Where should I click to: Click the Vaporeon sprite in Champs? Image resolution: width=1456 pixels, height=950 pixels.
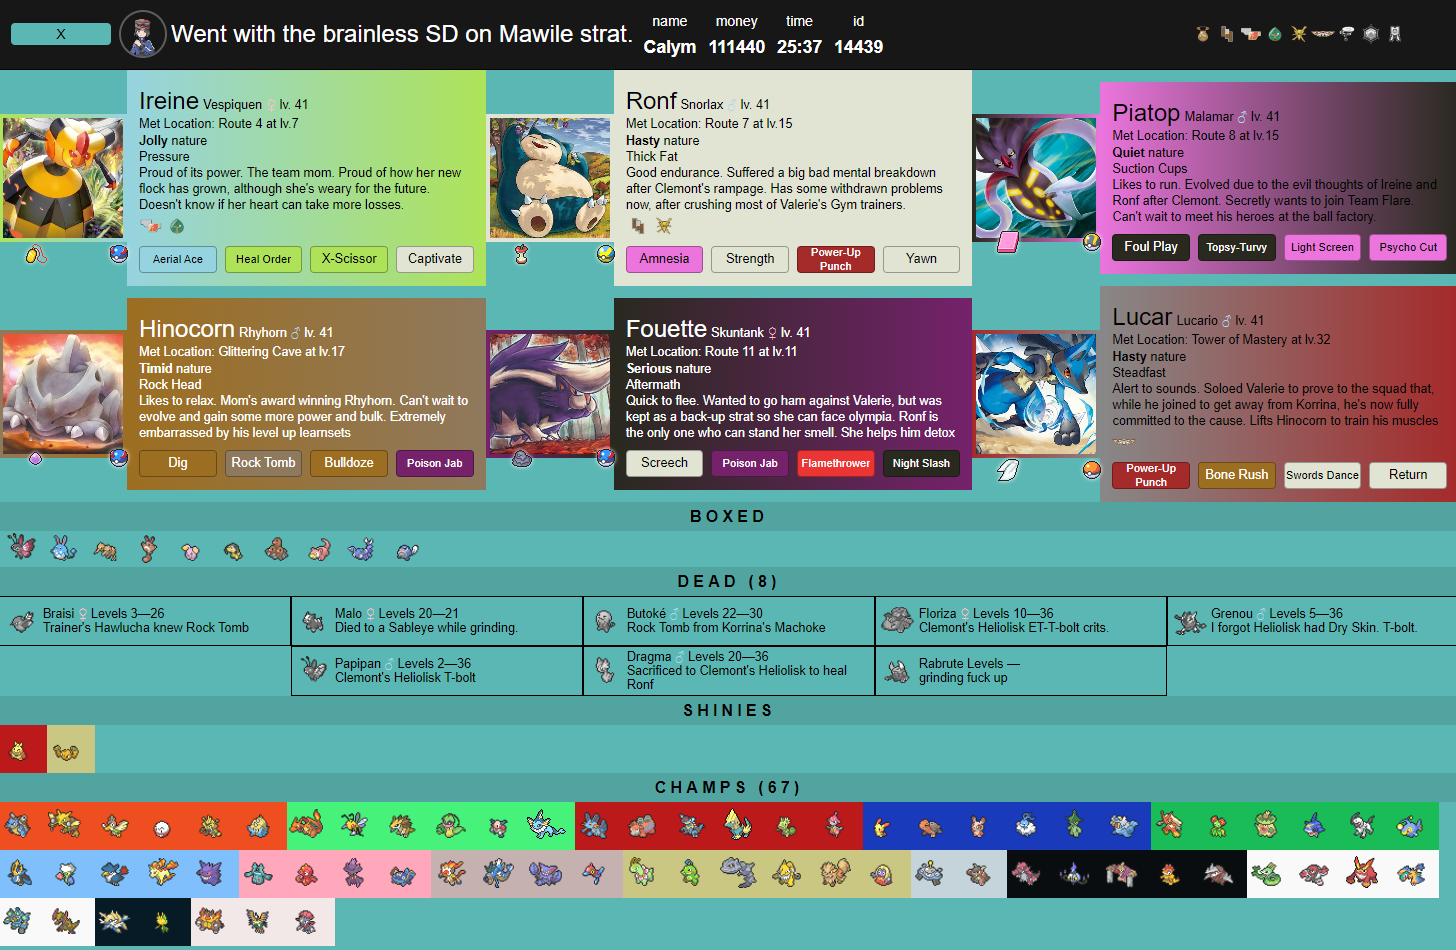[546, 825]
